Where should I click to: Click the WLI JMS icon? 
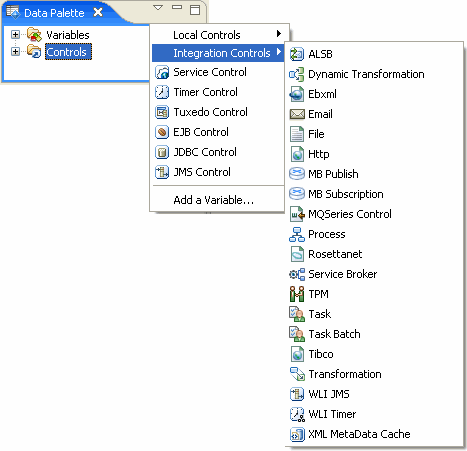pyautogui.click(x=297, y=394)
